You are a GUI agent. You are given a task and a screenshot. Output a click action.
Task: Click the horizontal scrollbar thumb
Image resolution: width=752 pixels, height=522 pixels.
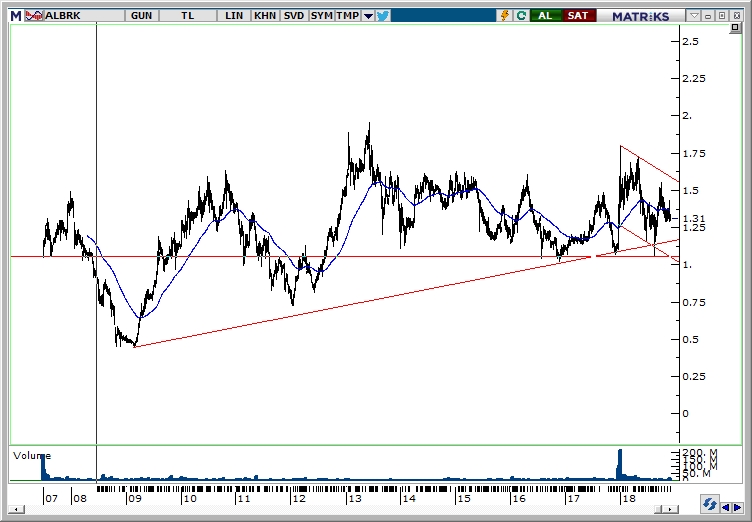660,510
